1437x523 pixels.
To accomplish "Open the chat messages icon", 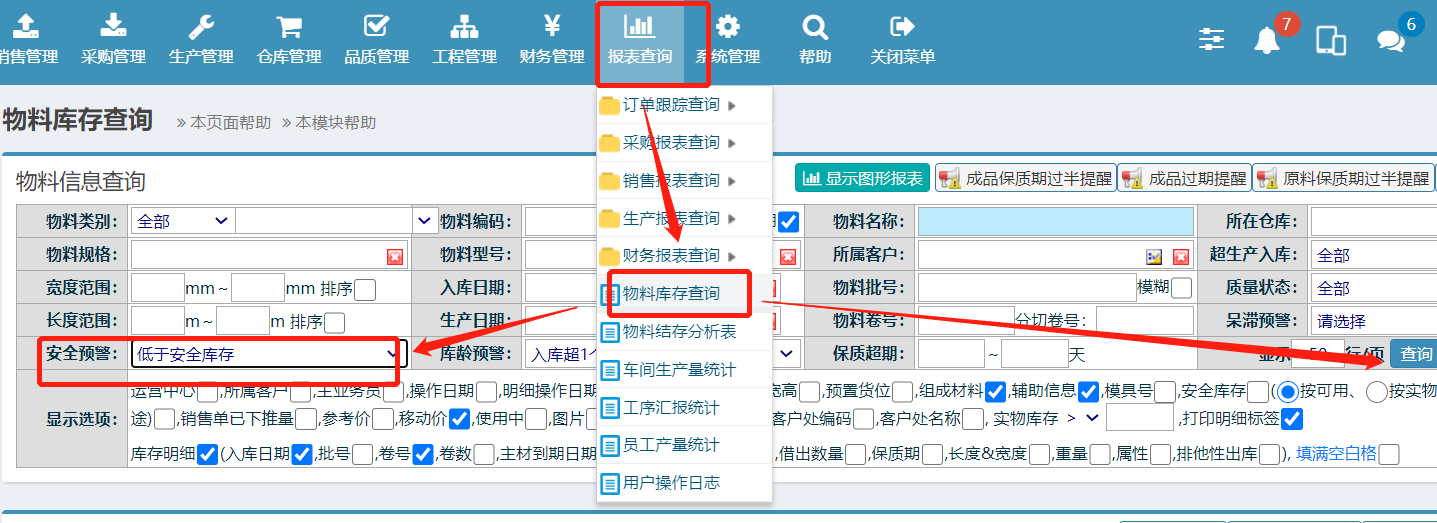I will point(1390,40).
